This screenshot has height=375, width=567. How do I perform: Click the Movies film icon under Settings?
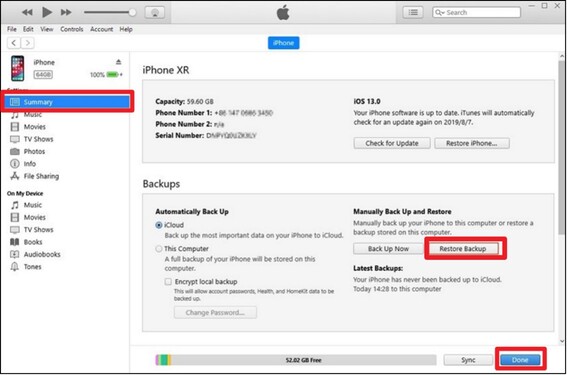pos(14,127)
